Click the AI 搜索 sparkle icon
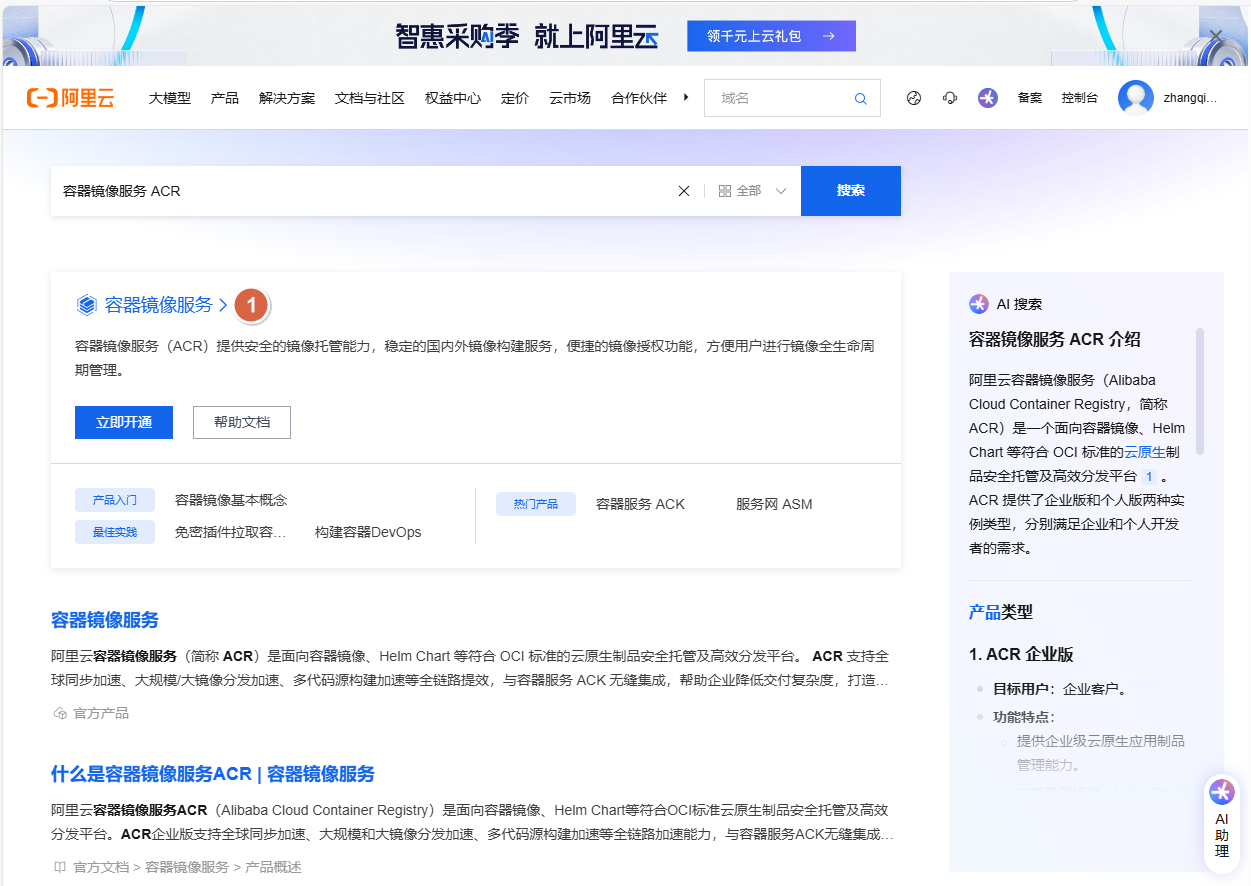Image resolution: width=1251 pixels, height=886 pixels. click(979, 304)
